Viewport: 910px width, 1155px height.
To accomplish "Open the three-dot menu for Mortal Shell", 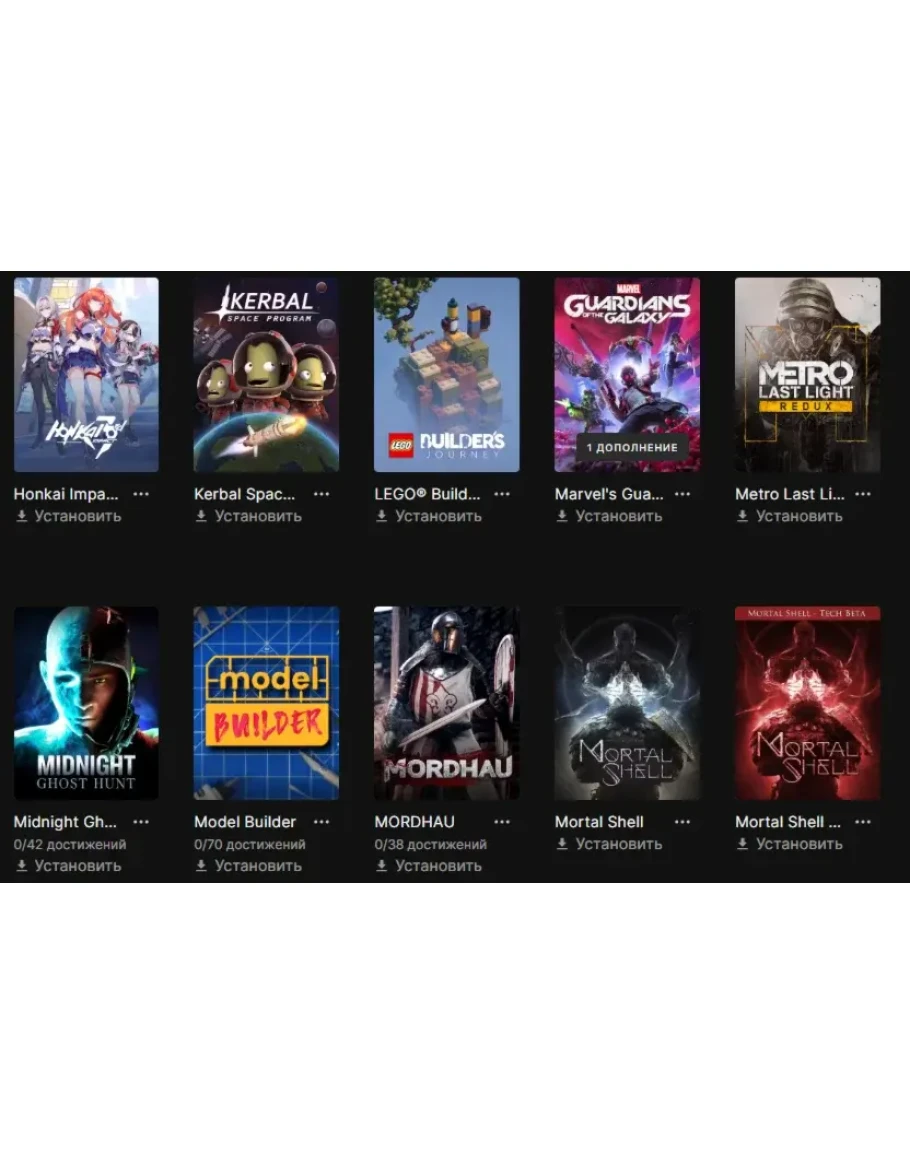I will pos(682,822).
